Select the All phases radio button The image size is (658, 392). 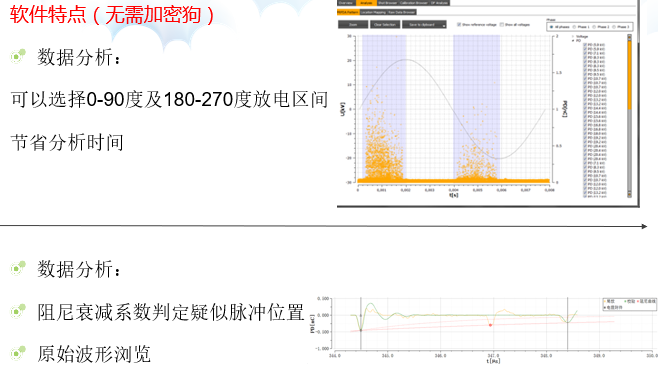click(551, 27)
